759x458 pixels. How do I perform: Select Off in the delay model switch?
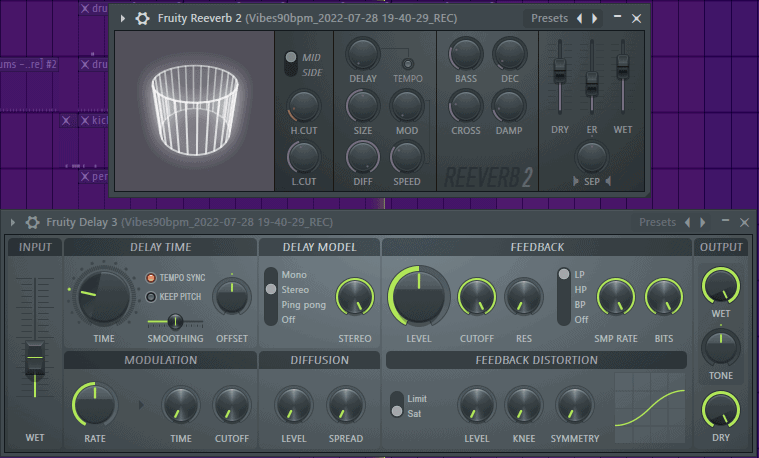[288, 320]
